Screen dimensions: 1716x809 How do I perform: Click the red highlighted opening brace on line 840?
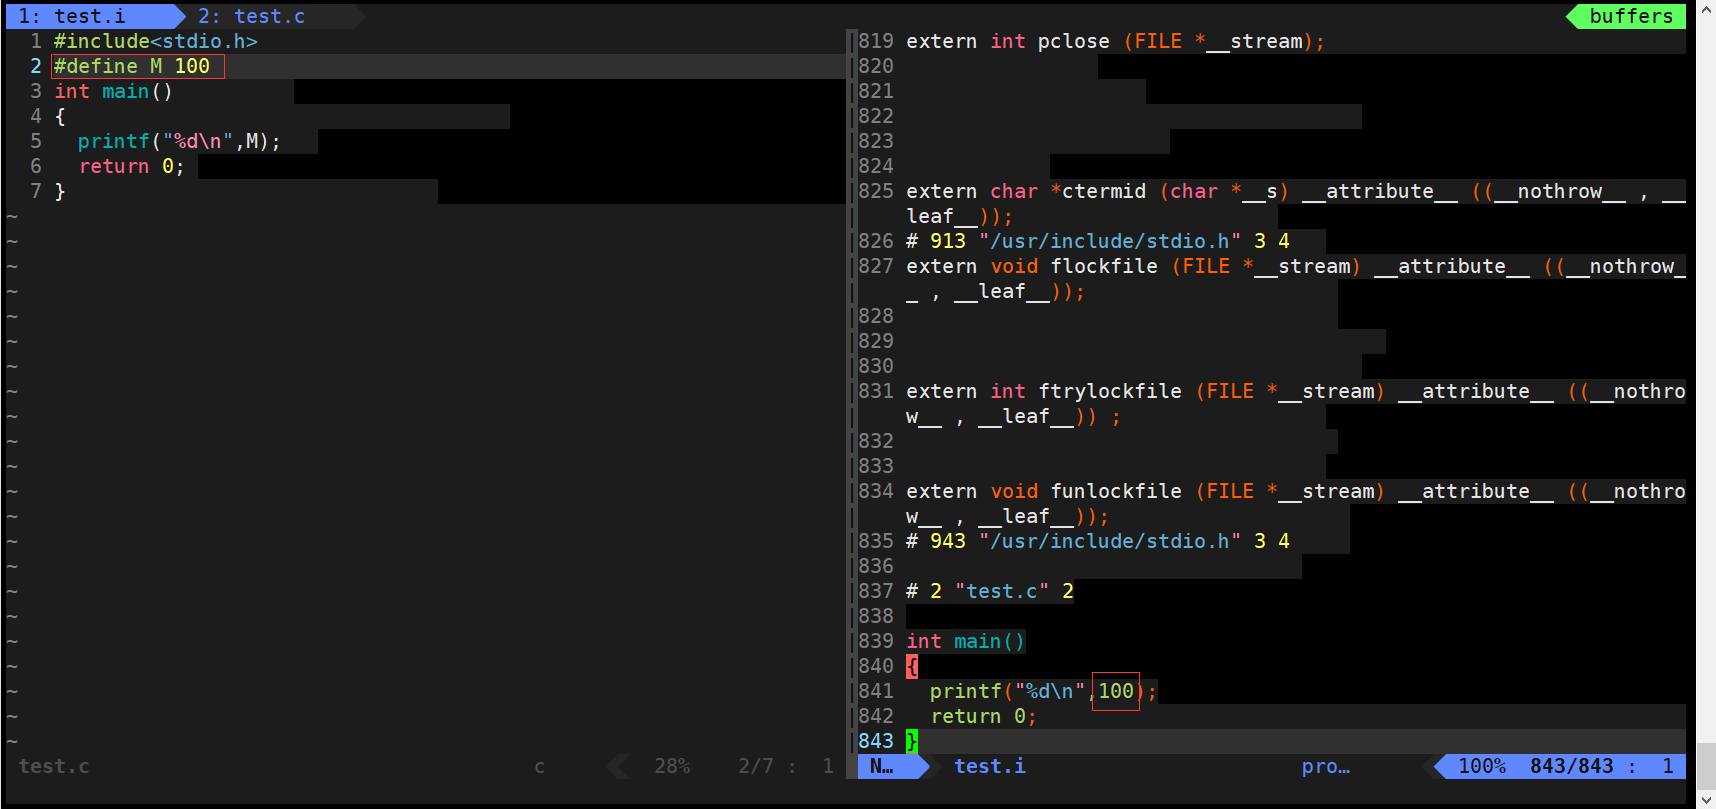click(x=912, y=666)
